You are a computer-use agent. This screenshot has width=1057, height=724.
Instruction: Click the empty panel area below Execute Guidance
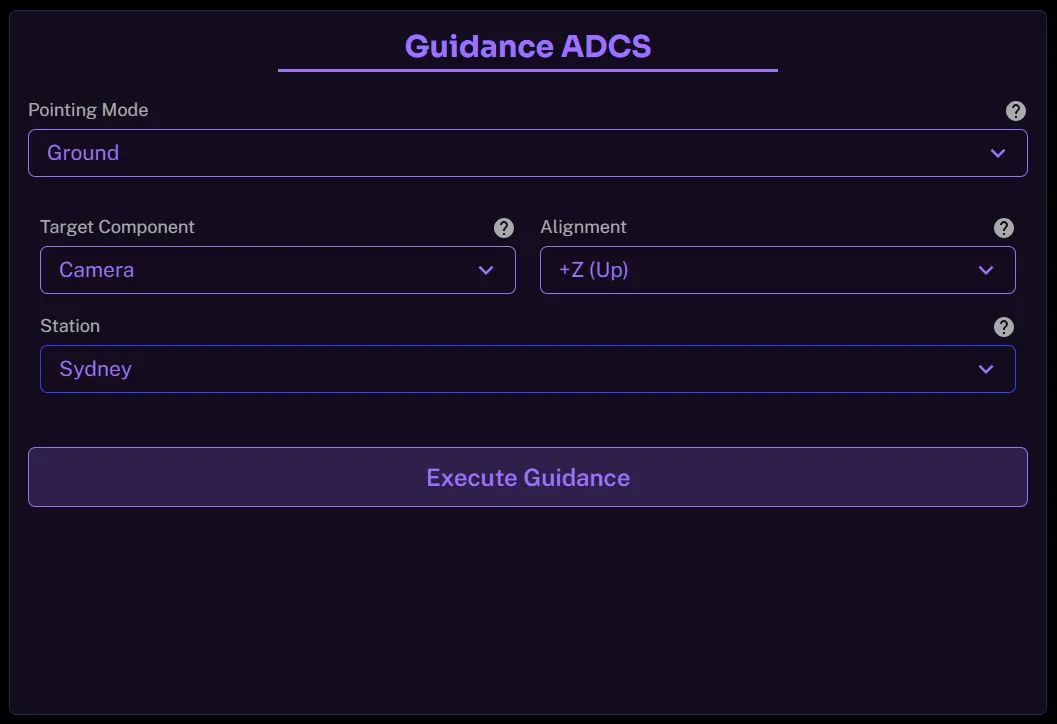point(528,610)
